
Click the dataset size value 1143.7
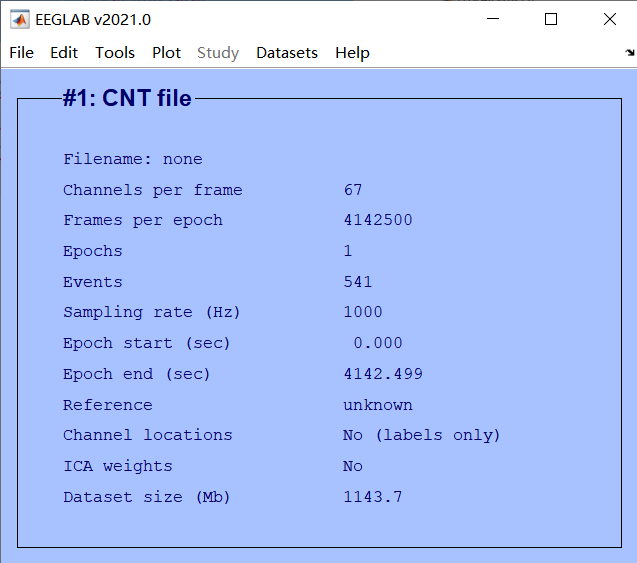(373, 497)
